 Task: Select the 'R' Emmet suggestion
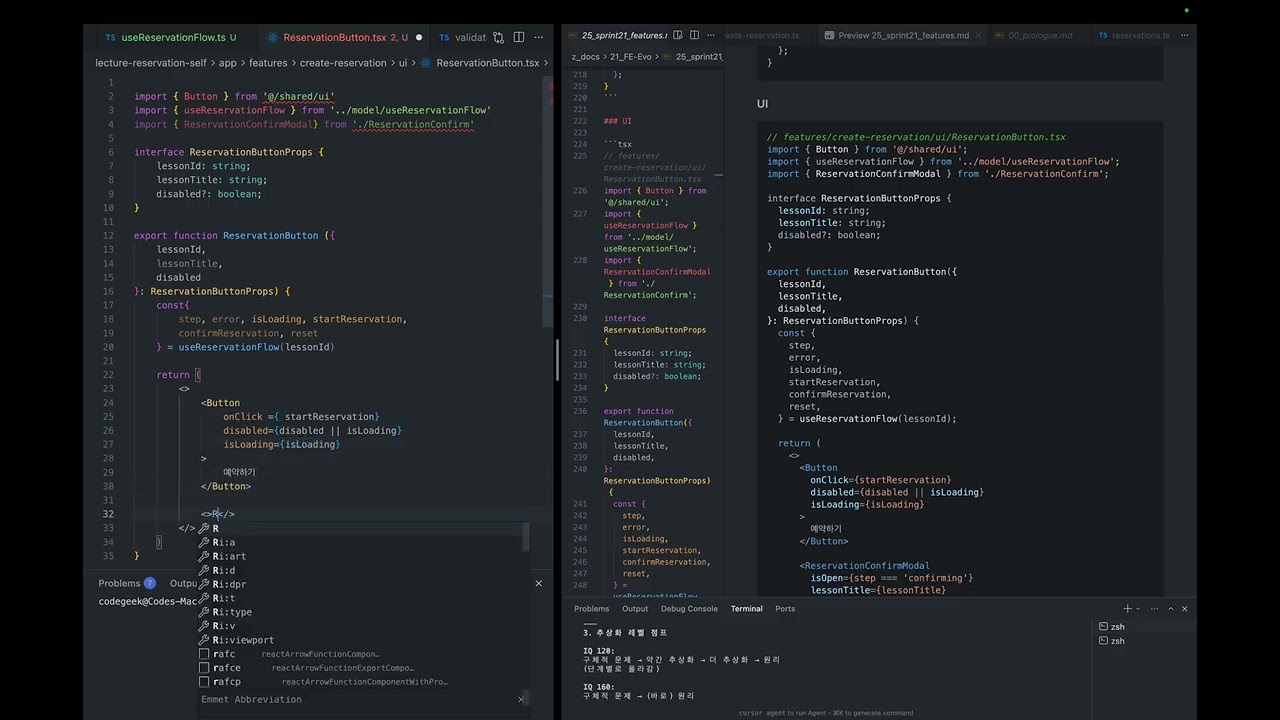(360, 528)
